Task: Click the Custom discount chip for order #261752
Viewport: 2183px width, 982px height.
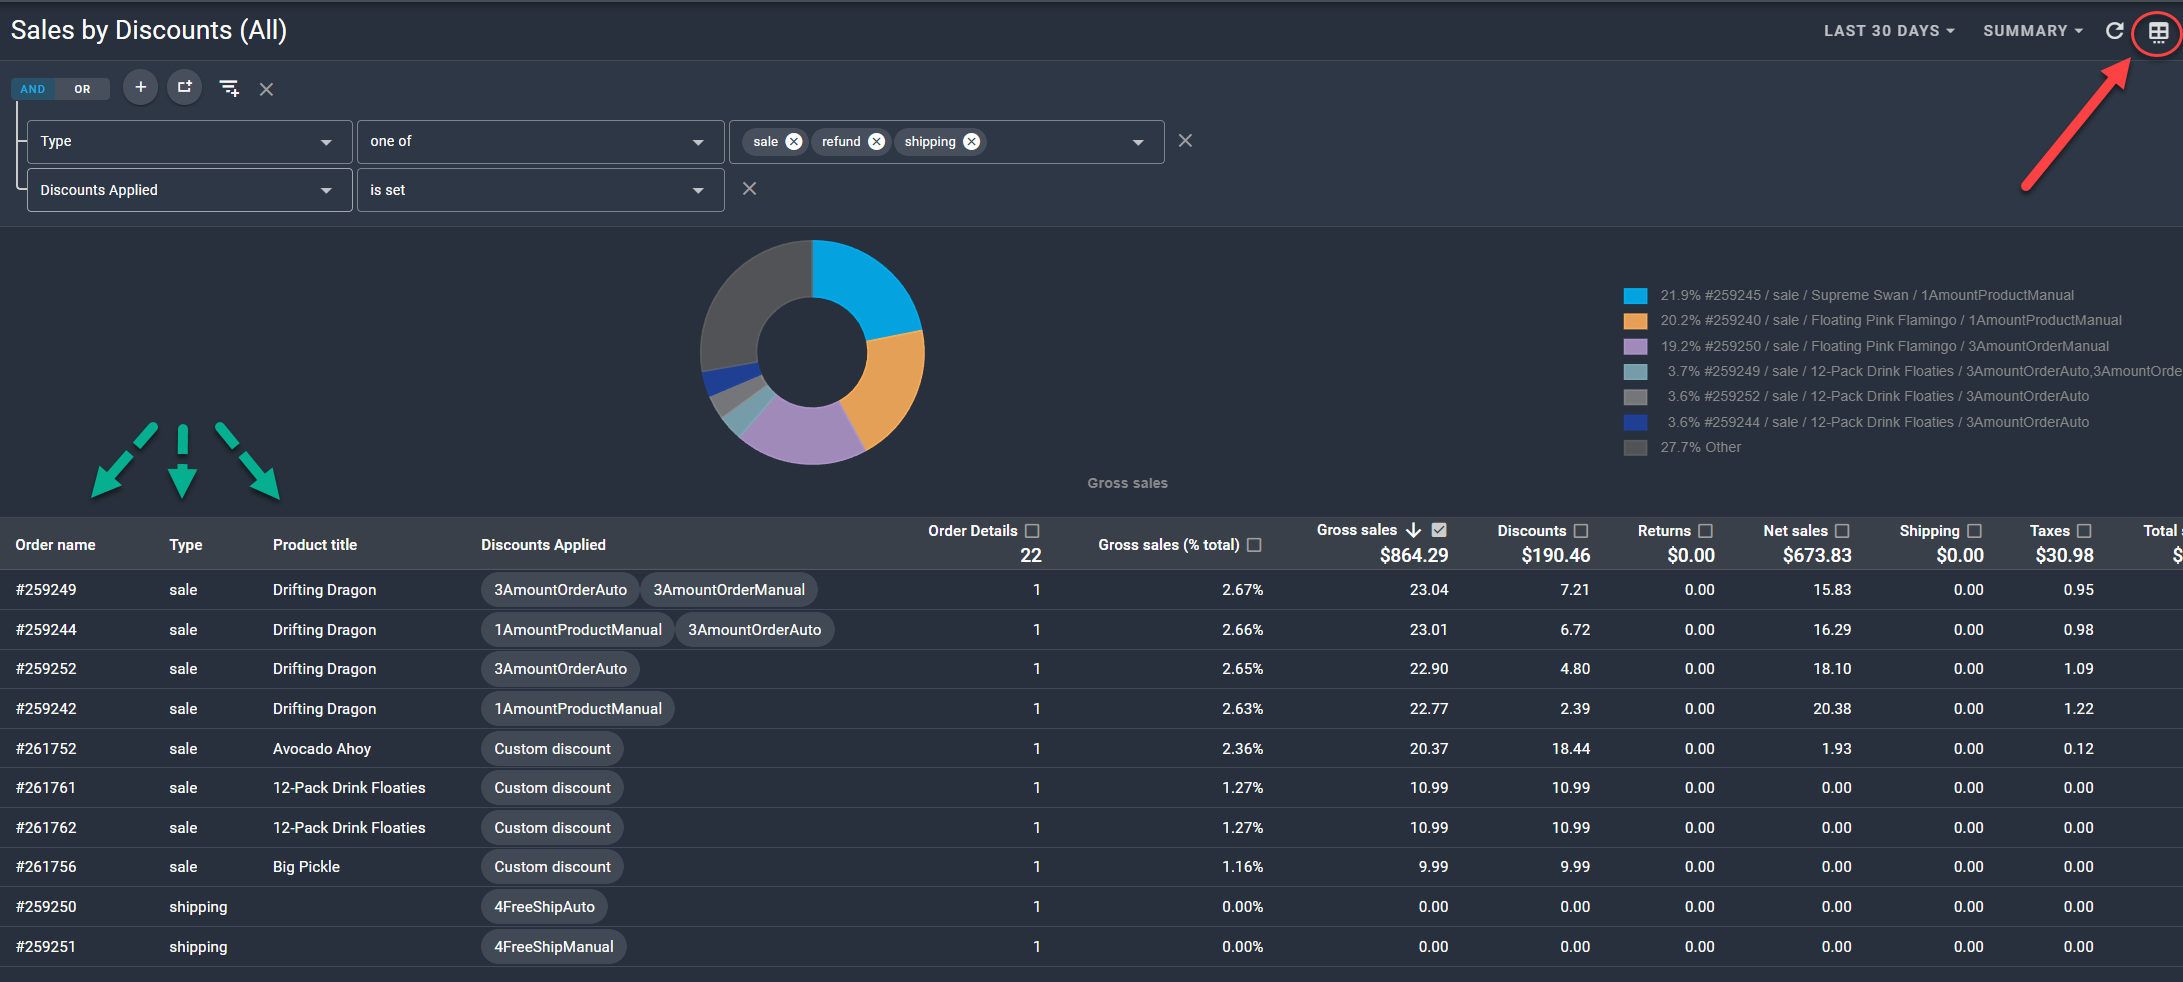Action: click(552, 749)
